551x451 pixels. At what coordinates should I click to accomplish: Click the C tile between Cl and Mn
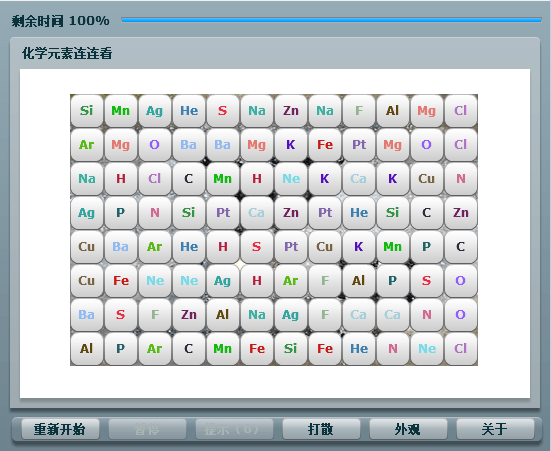click(x=189, y=179)
